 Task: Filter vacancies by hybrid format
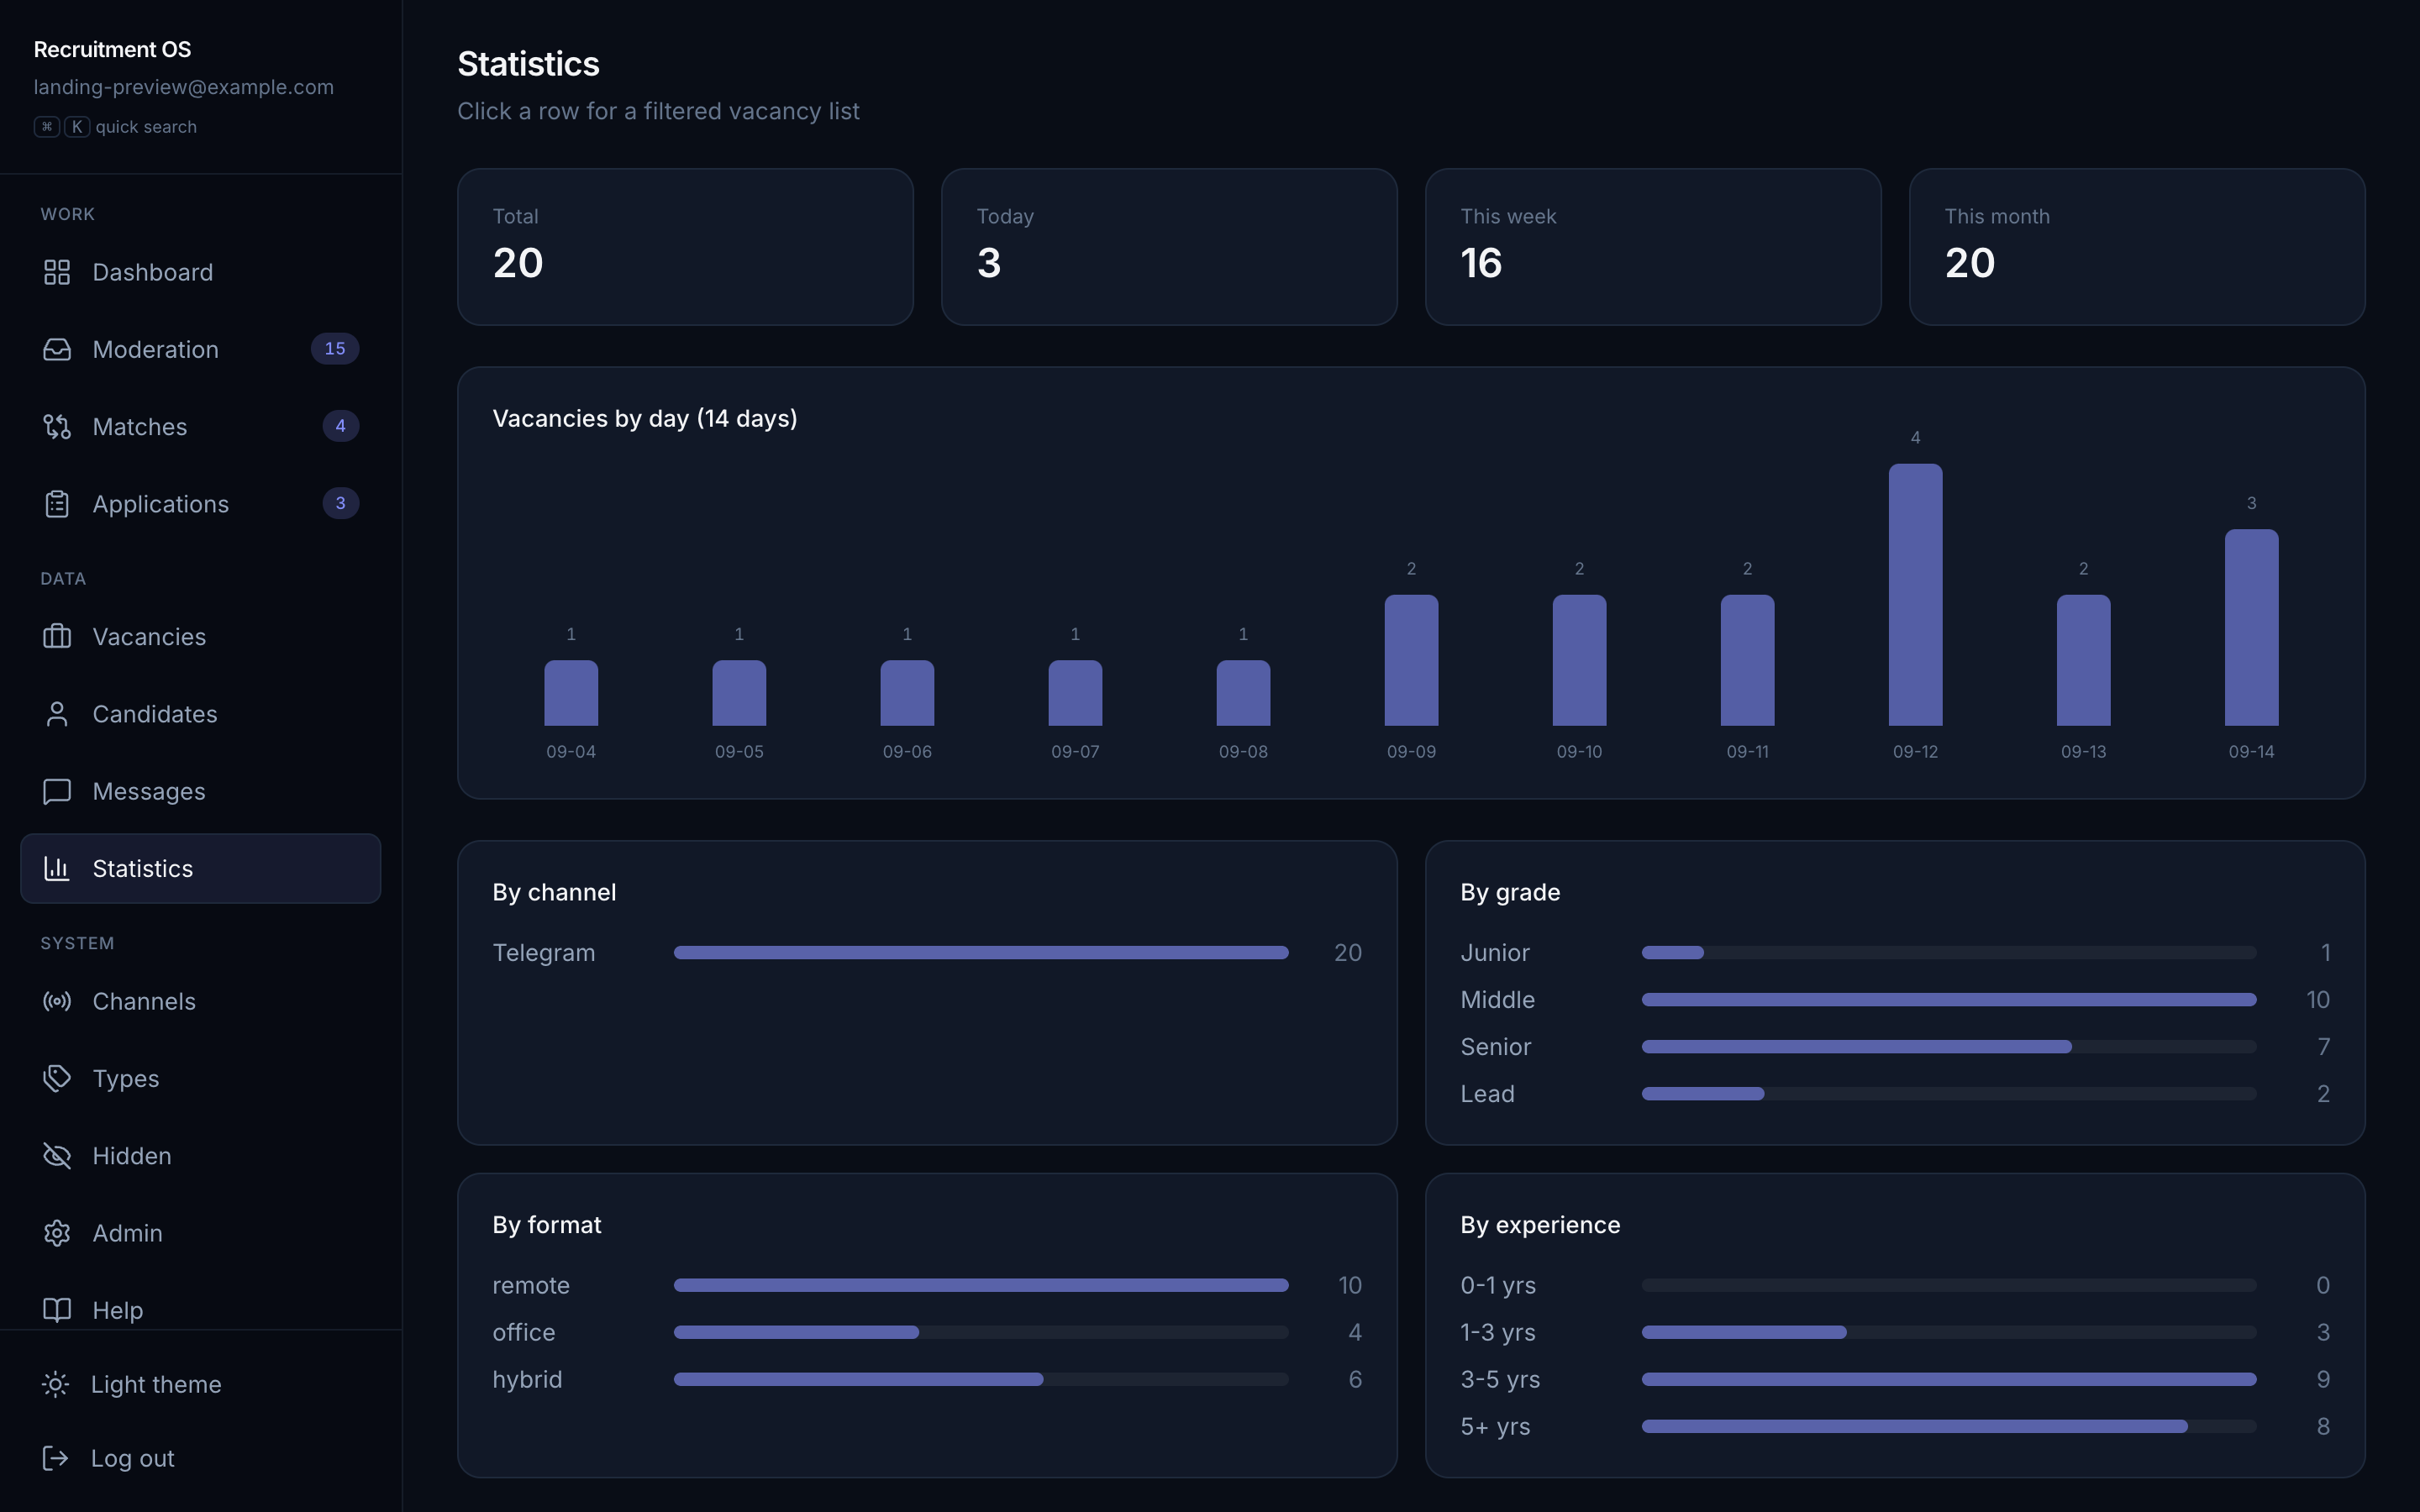point(927,1379)
